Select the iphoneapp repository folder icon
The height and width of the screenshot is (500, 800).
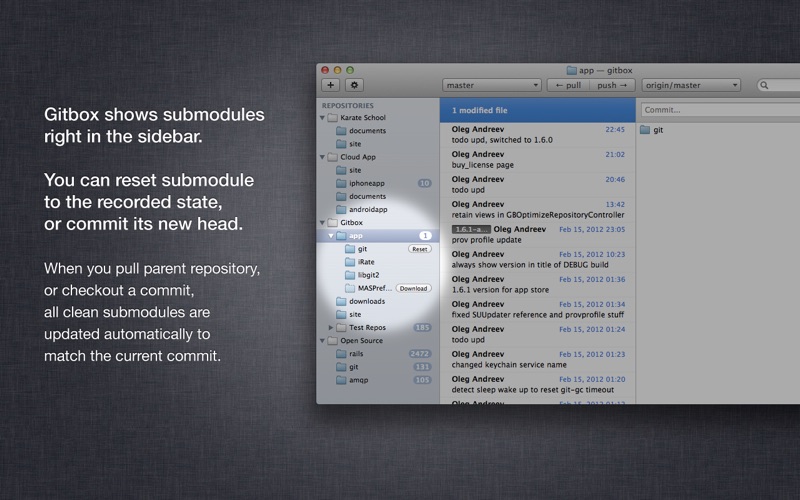coord(341,183)
